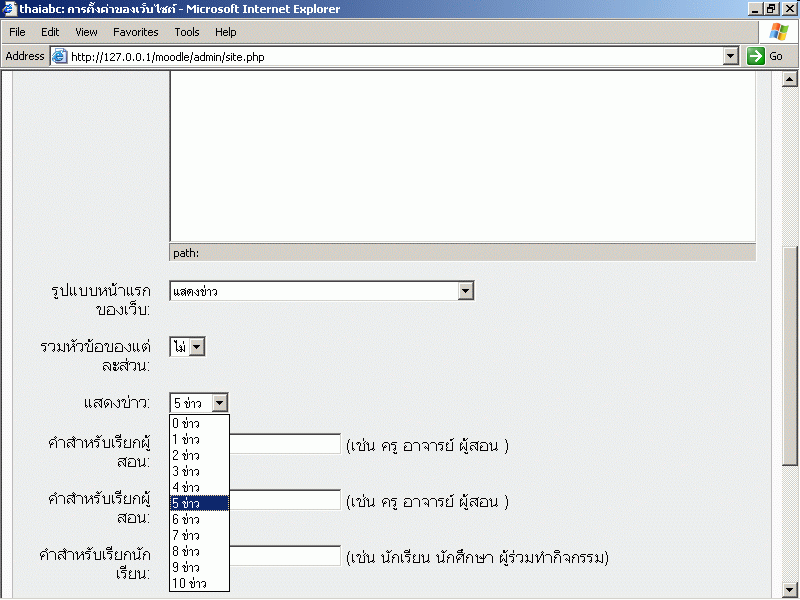Image resolution: width=800 pixels, height=600 pixels.
Task: Open the Tools menu
Action: (x=187, y=32)
